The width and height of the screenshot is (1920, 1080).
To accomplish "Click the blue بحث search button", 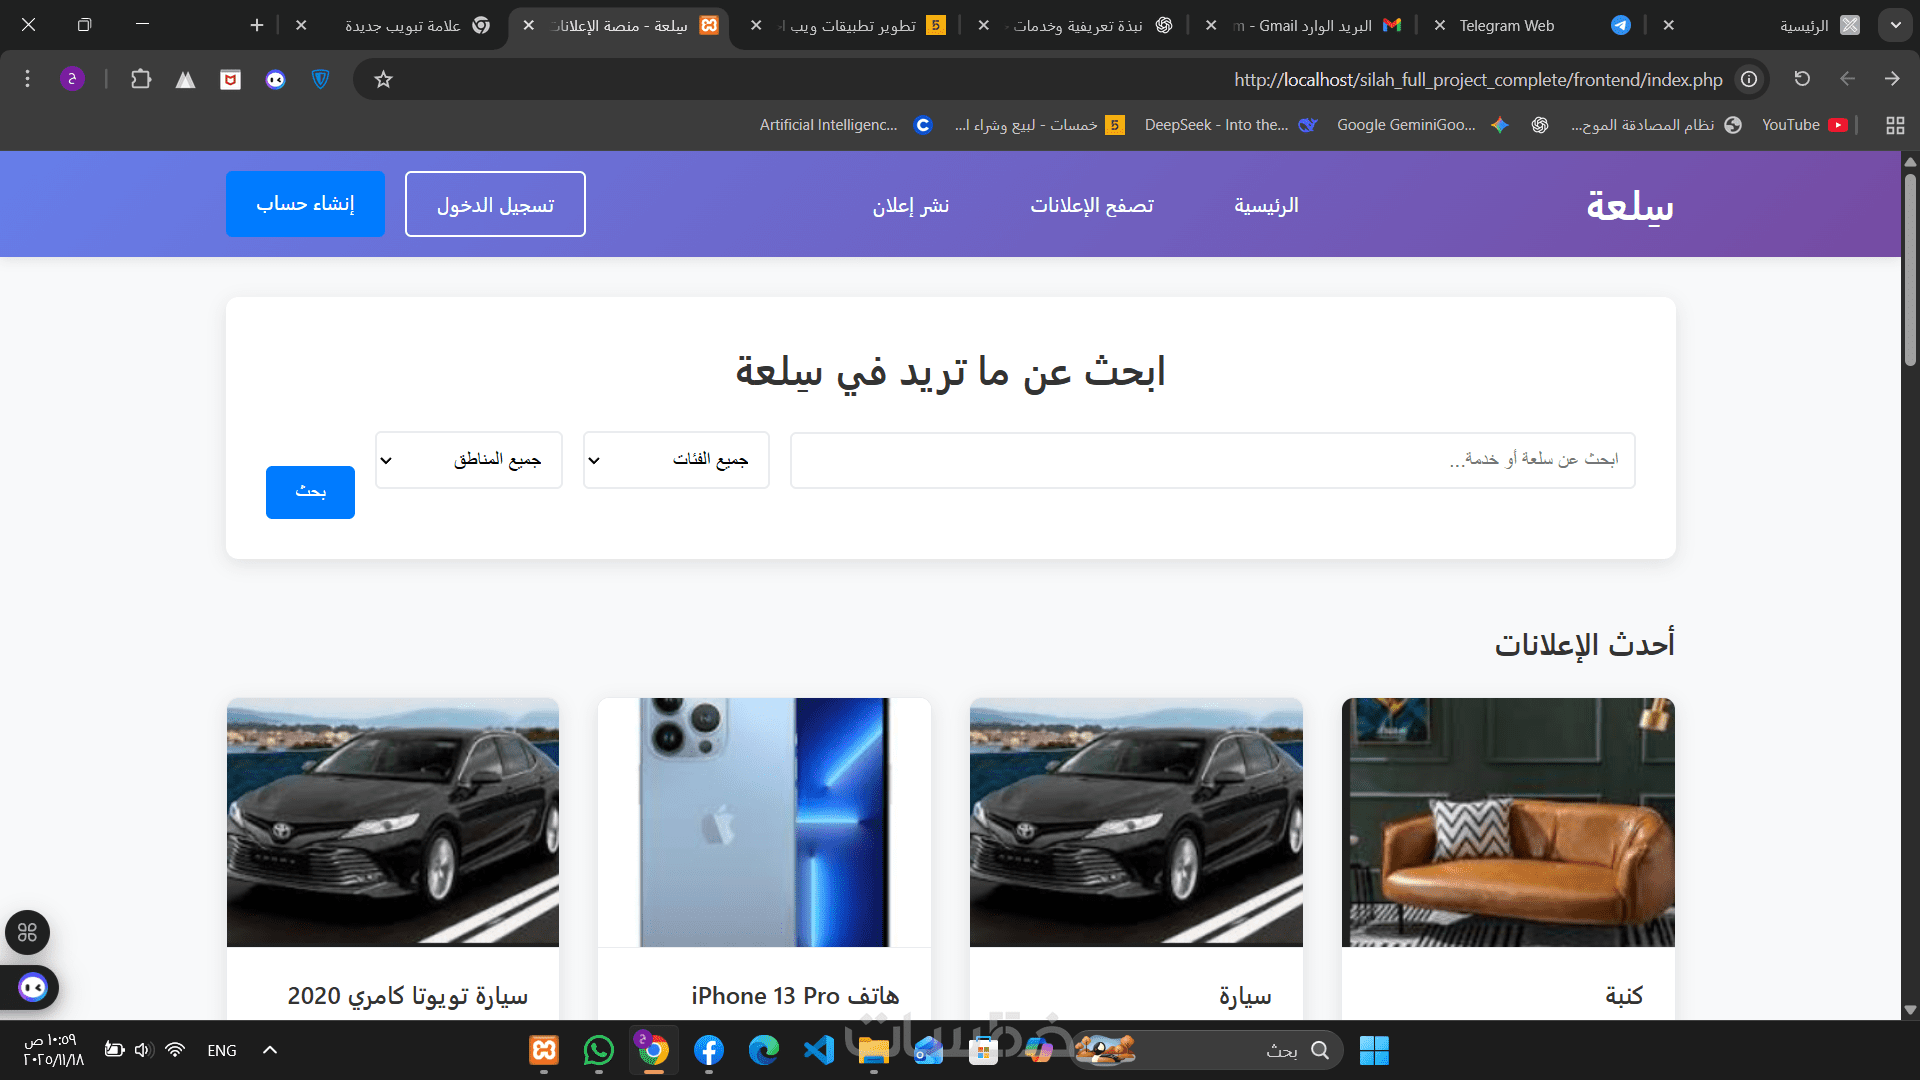I will click(310, 492).
